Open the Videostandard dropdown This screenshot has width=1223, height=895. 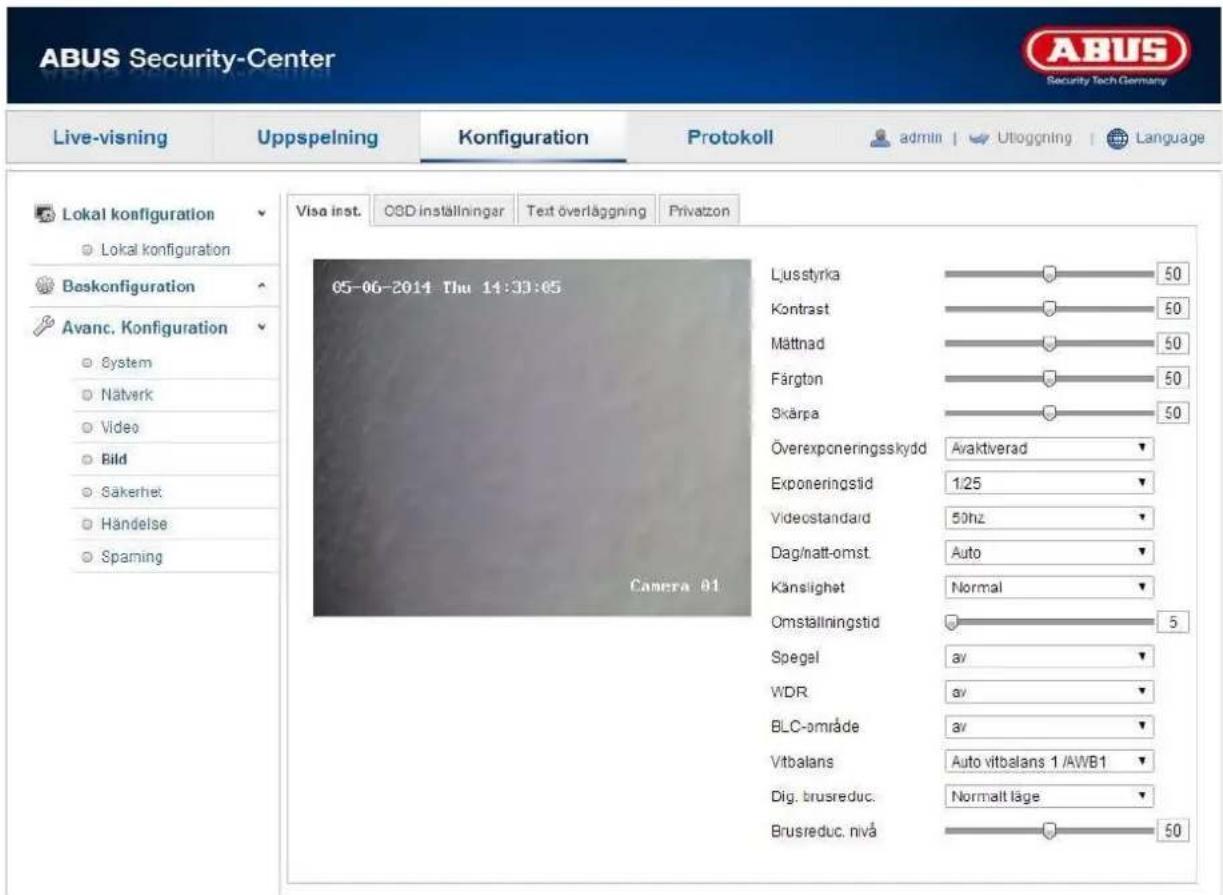pyautogui.click(x=1049, y=518)
